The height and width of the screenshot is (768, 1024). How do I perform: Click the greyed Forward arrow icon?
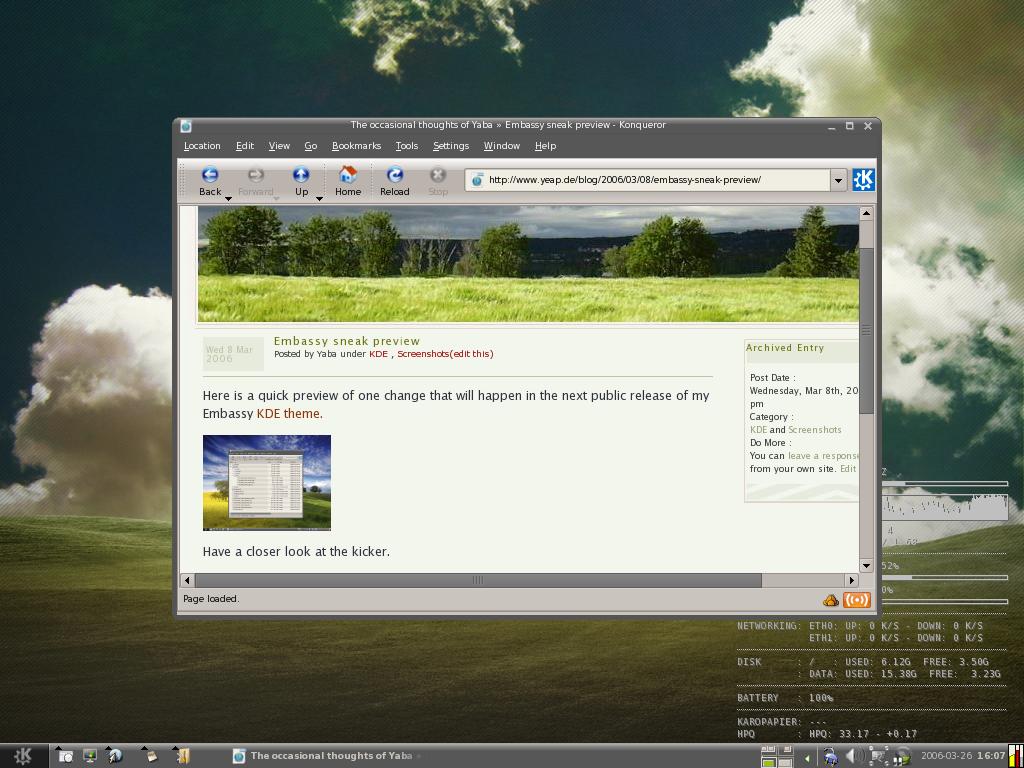[255, 174]
